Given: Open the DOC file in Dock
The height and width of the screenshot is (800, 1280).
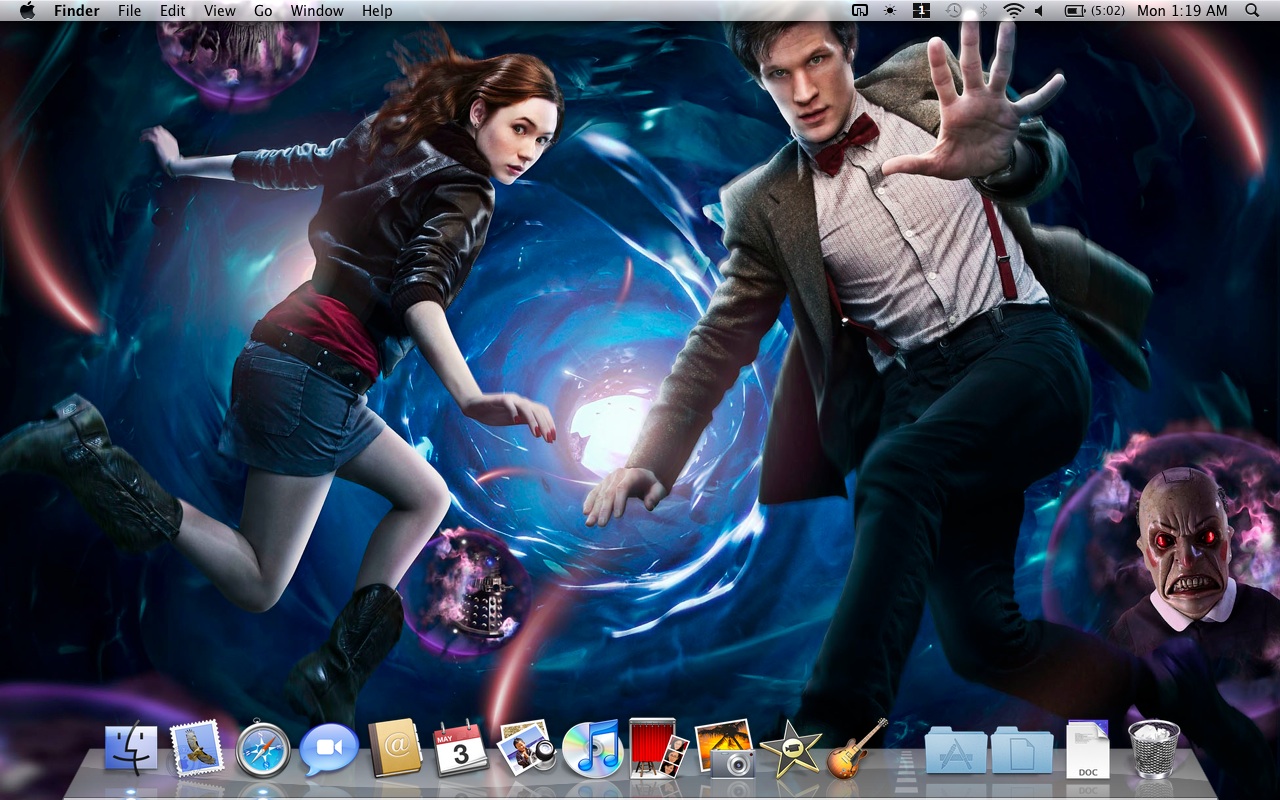Looking at the screenshot, I should coord(1088,750).
